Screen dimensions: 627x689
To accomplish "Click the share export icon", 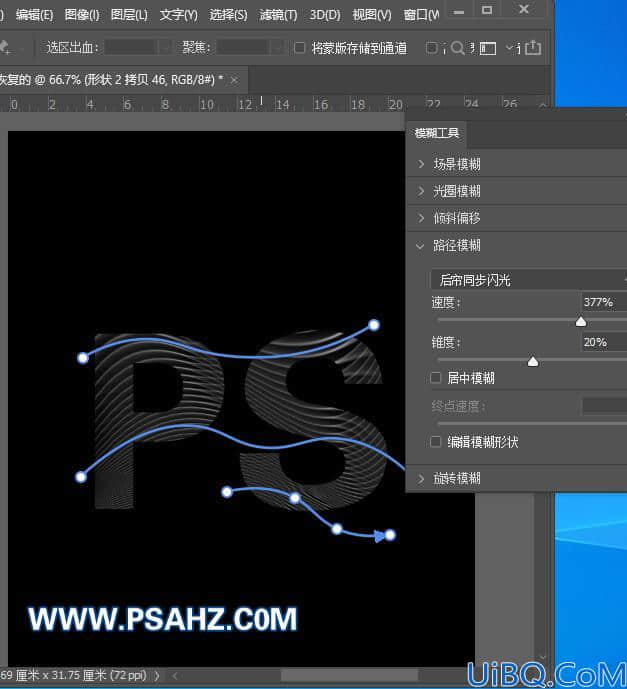I will [x=533, y=47].
